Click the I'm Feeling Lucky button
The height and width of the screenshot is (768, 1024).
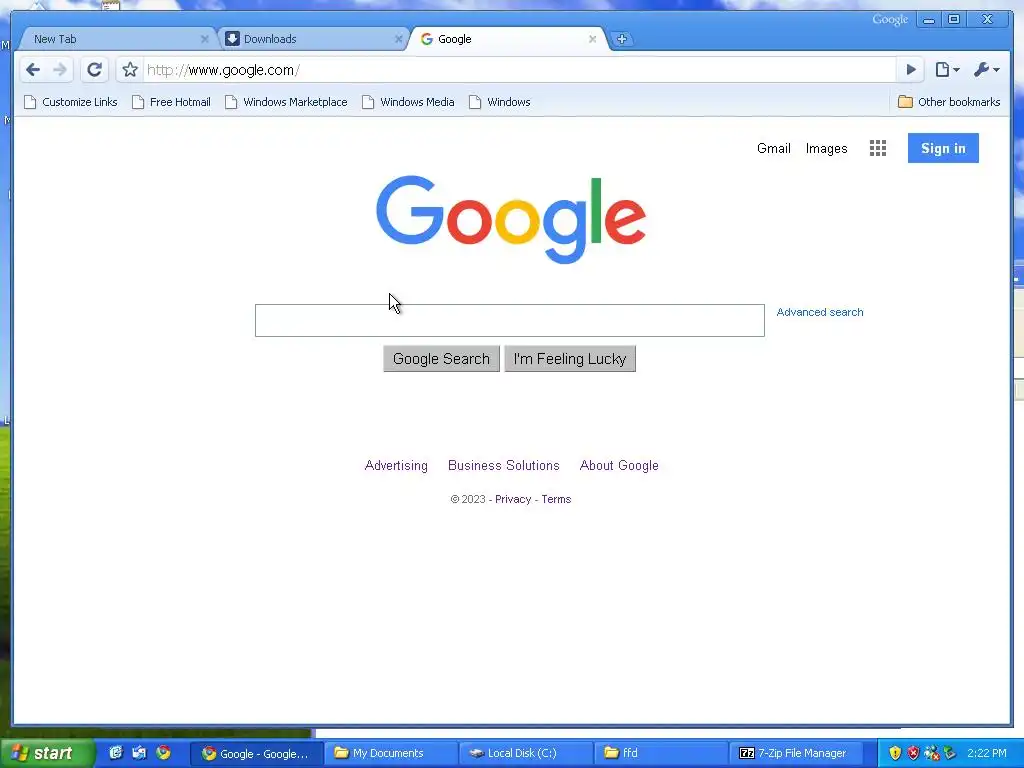pyautogui.click(x=569, y=359)
